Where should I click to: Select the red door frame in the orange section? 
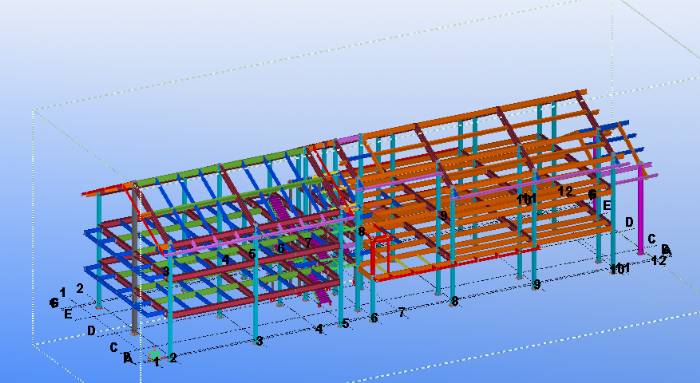click(380, 258)
